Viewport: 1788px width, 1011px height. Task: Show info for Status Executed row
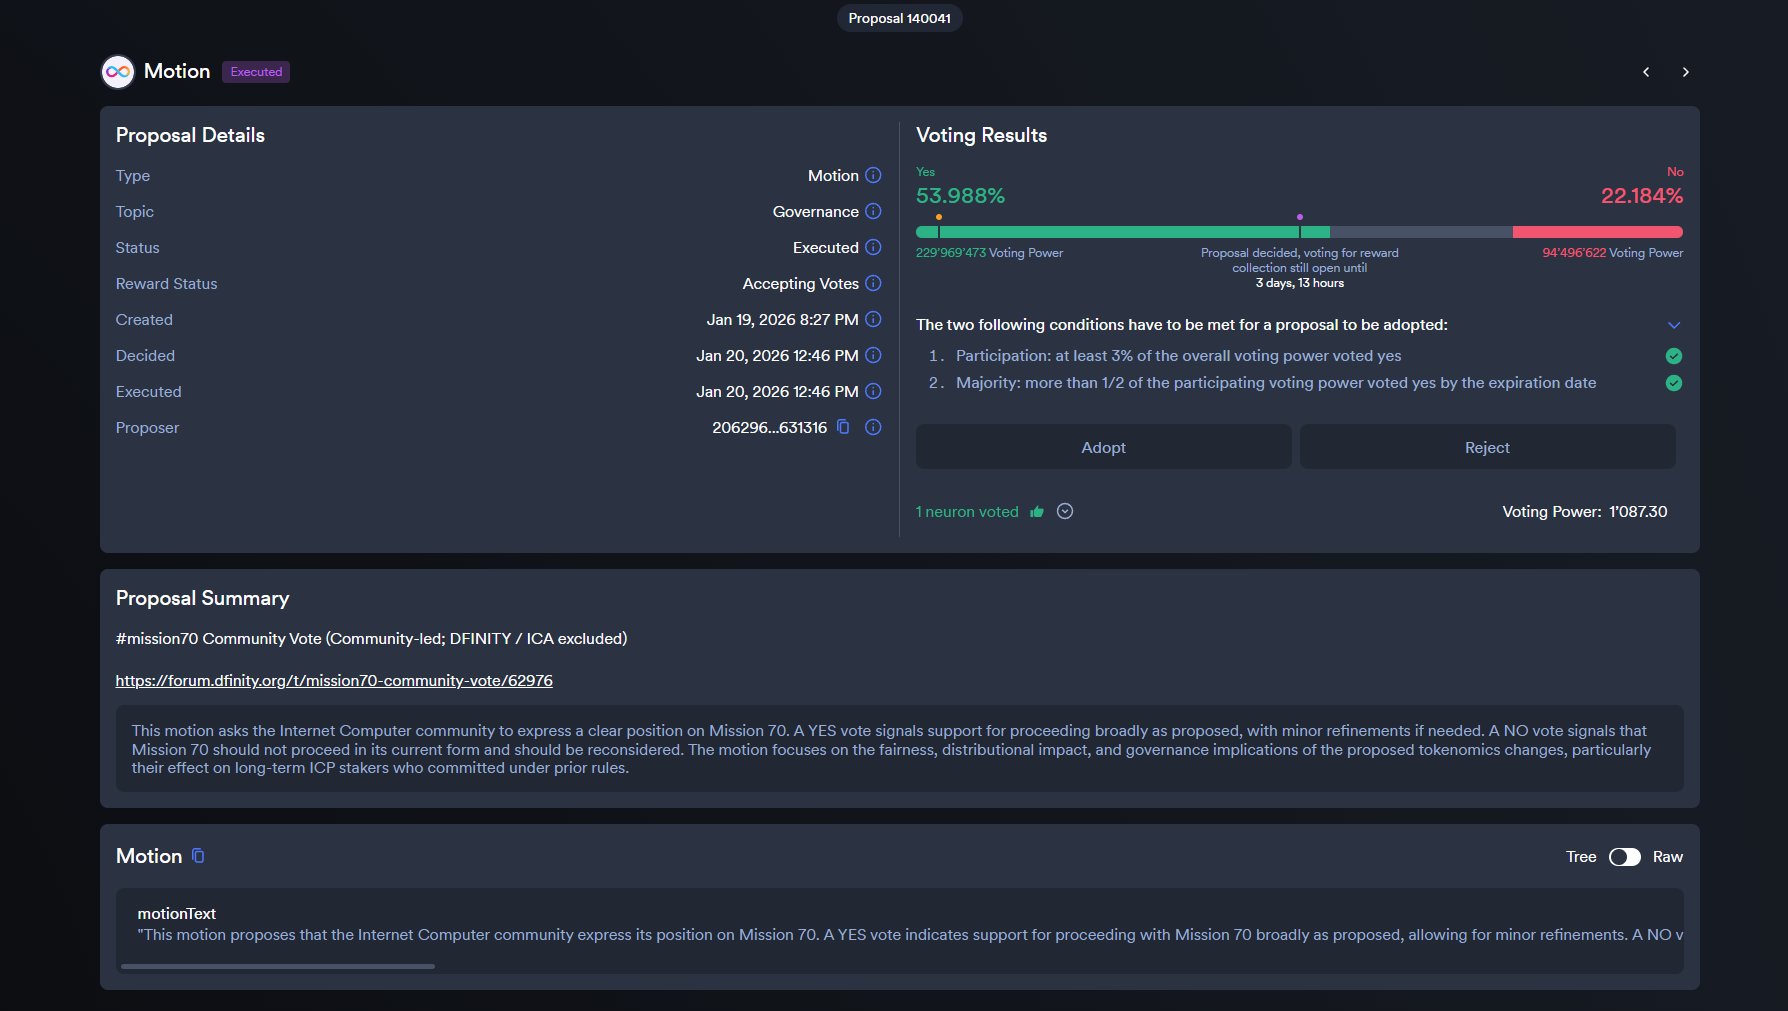[x=873, y=247]
